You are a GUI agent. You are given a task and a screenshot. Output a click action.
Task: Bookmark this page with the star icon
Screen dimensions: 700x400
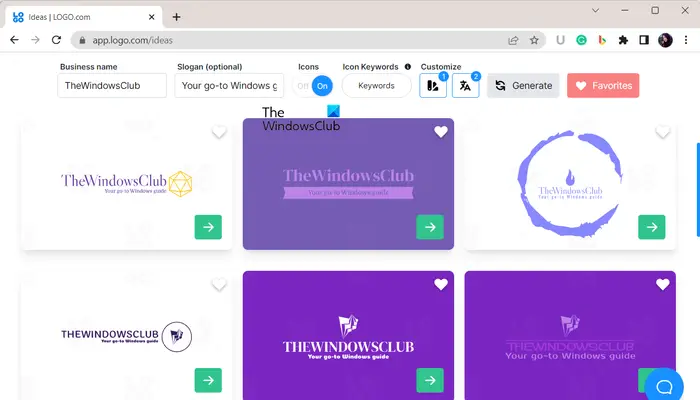coord(534,41)
